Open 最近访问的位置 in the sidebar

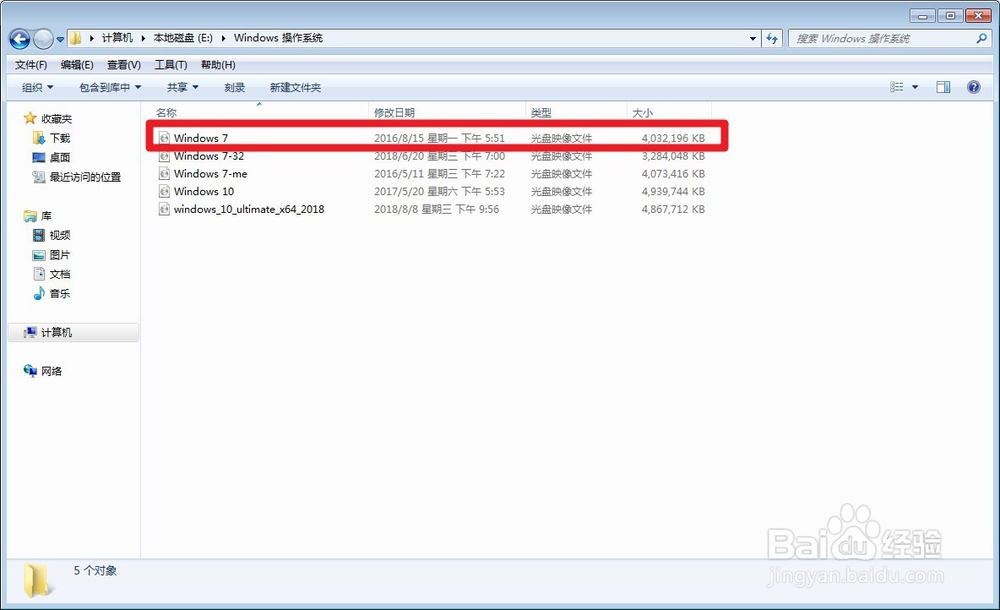coord(85,177)
